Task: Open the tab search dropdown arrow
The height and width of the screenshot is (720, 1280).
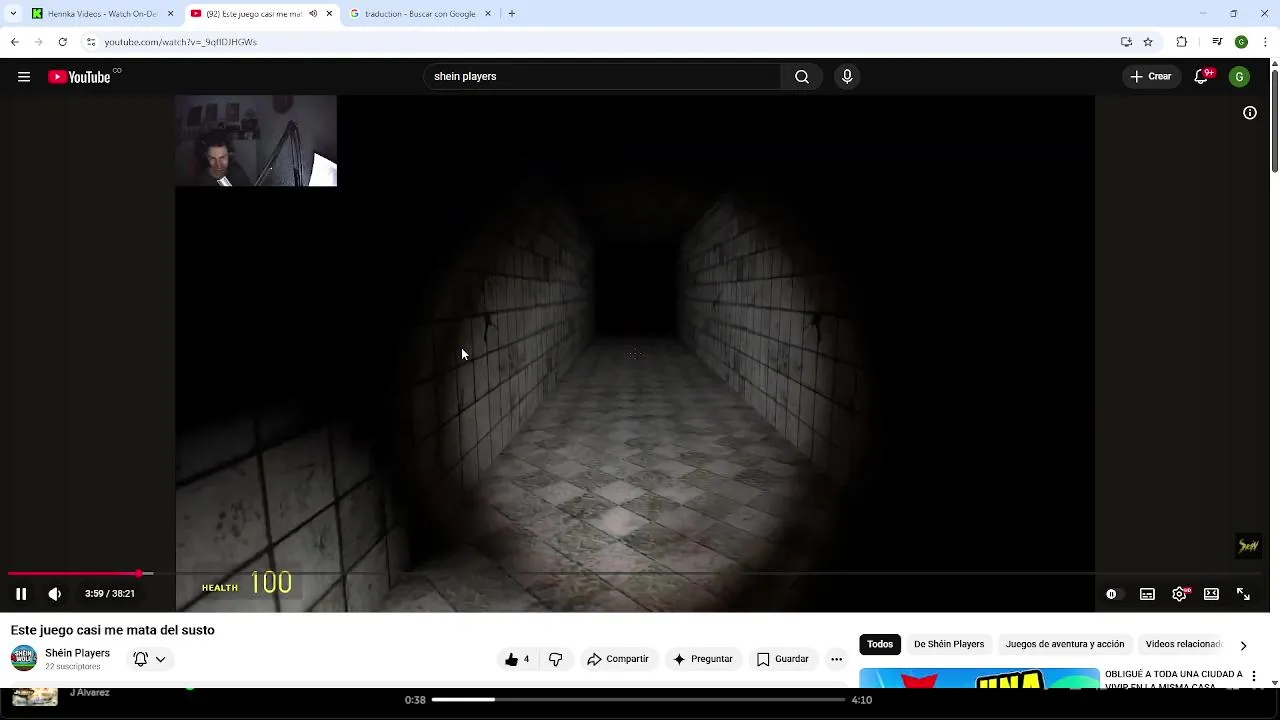Action: (13, 14)
